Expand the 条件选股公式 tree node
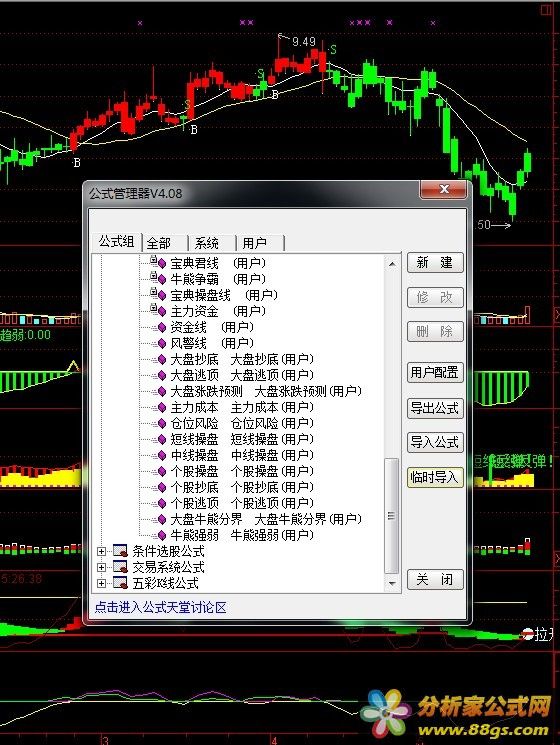 click(101, 551)
